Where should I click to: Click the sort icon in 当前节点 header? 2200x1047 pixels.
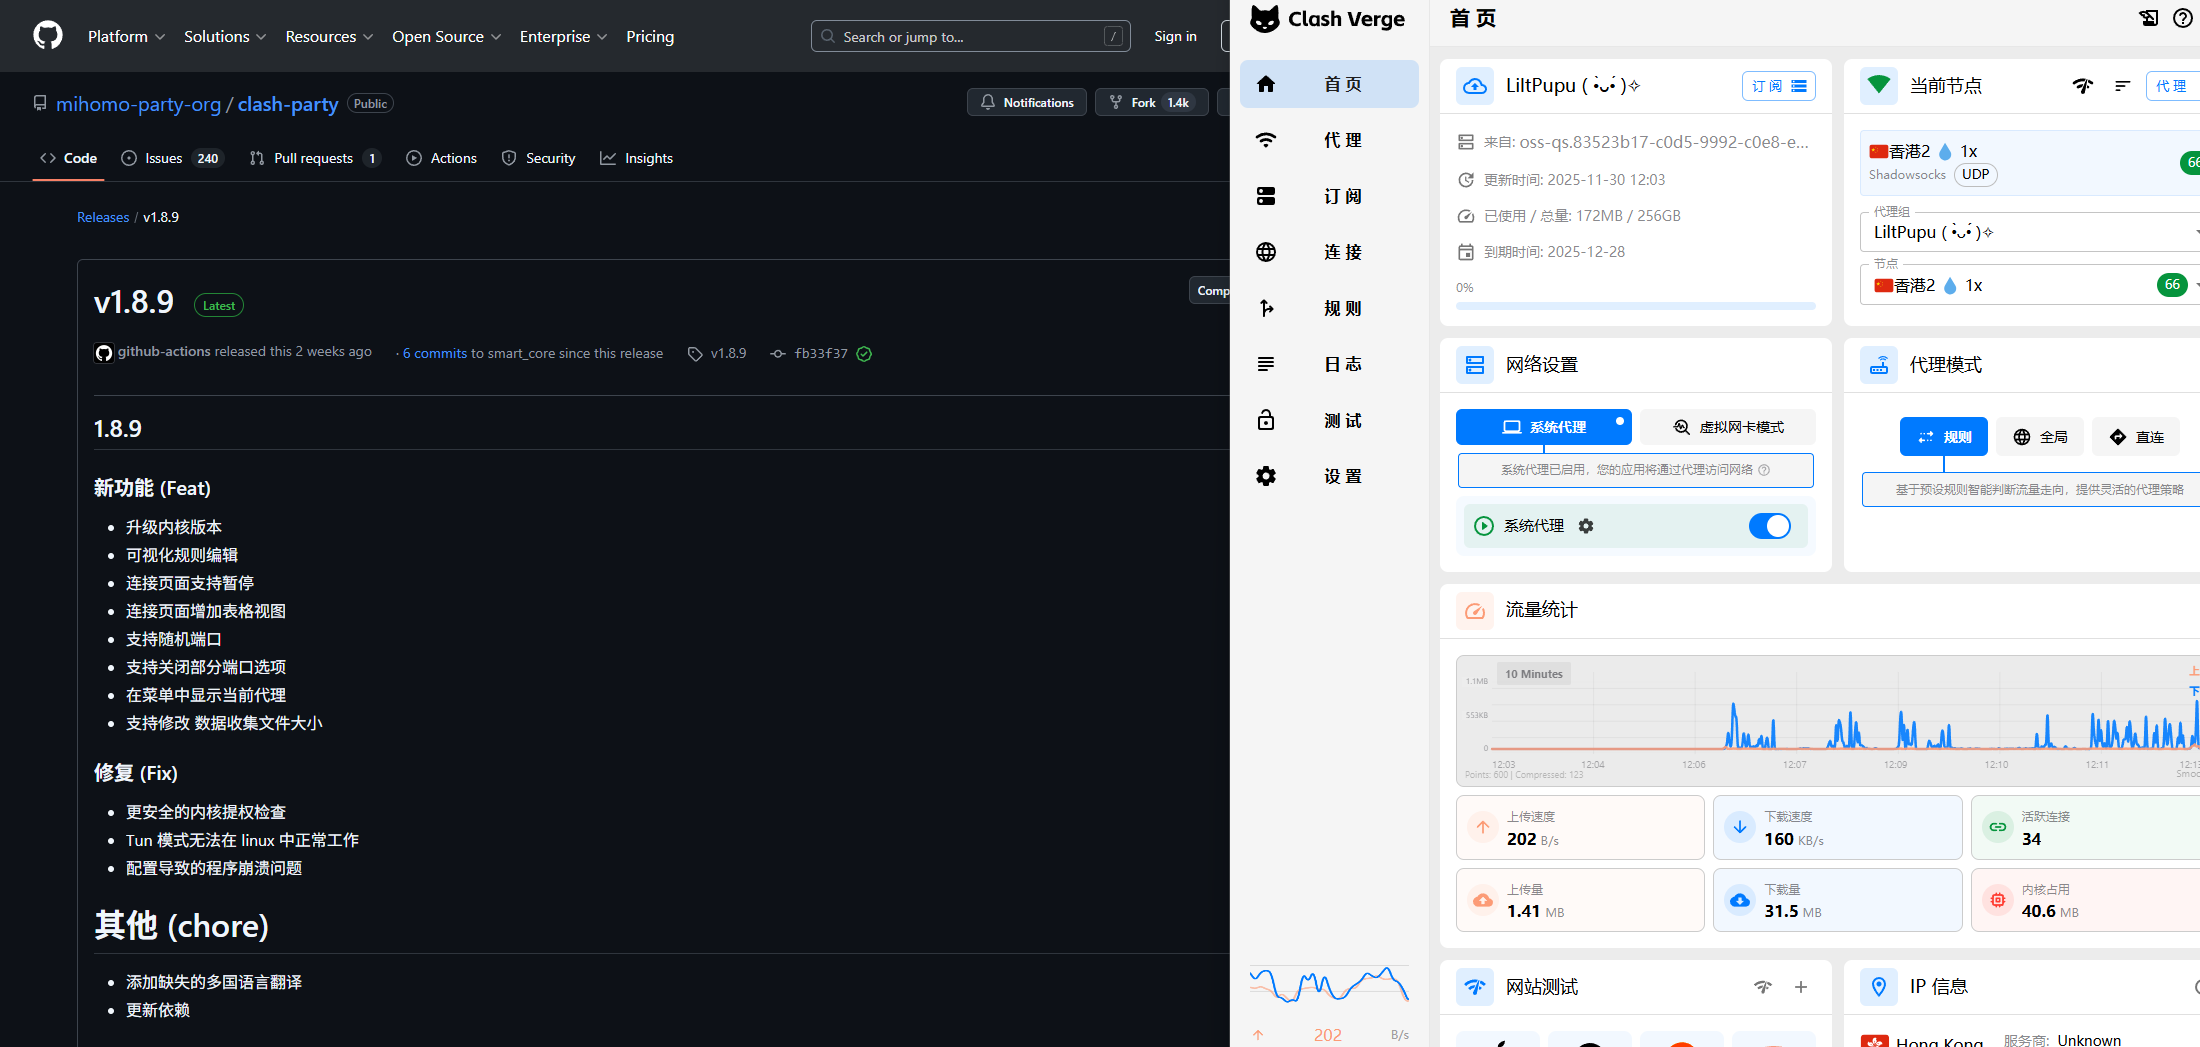2122,86
